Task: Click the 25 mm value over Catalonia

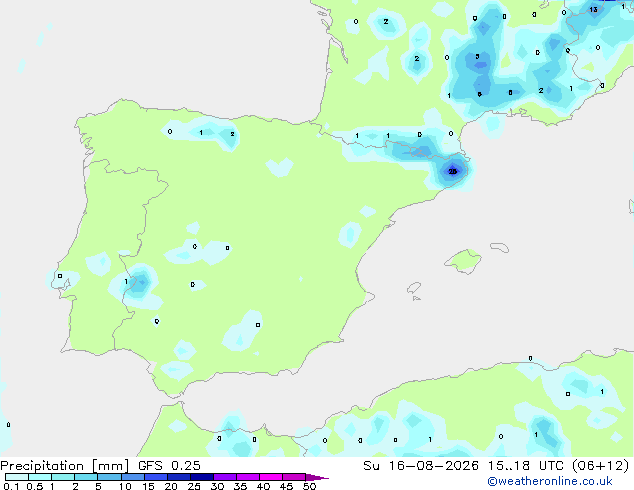Action: click(x=453, y=171)
